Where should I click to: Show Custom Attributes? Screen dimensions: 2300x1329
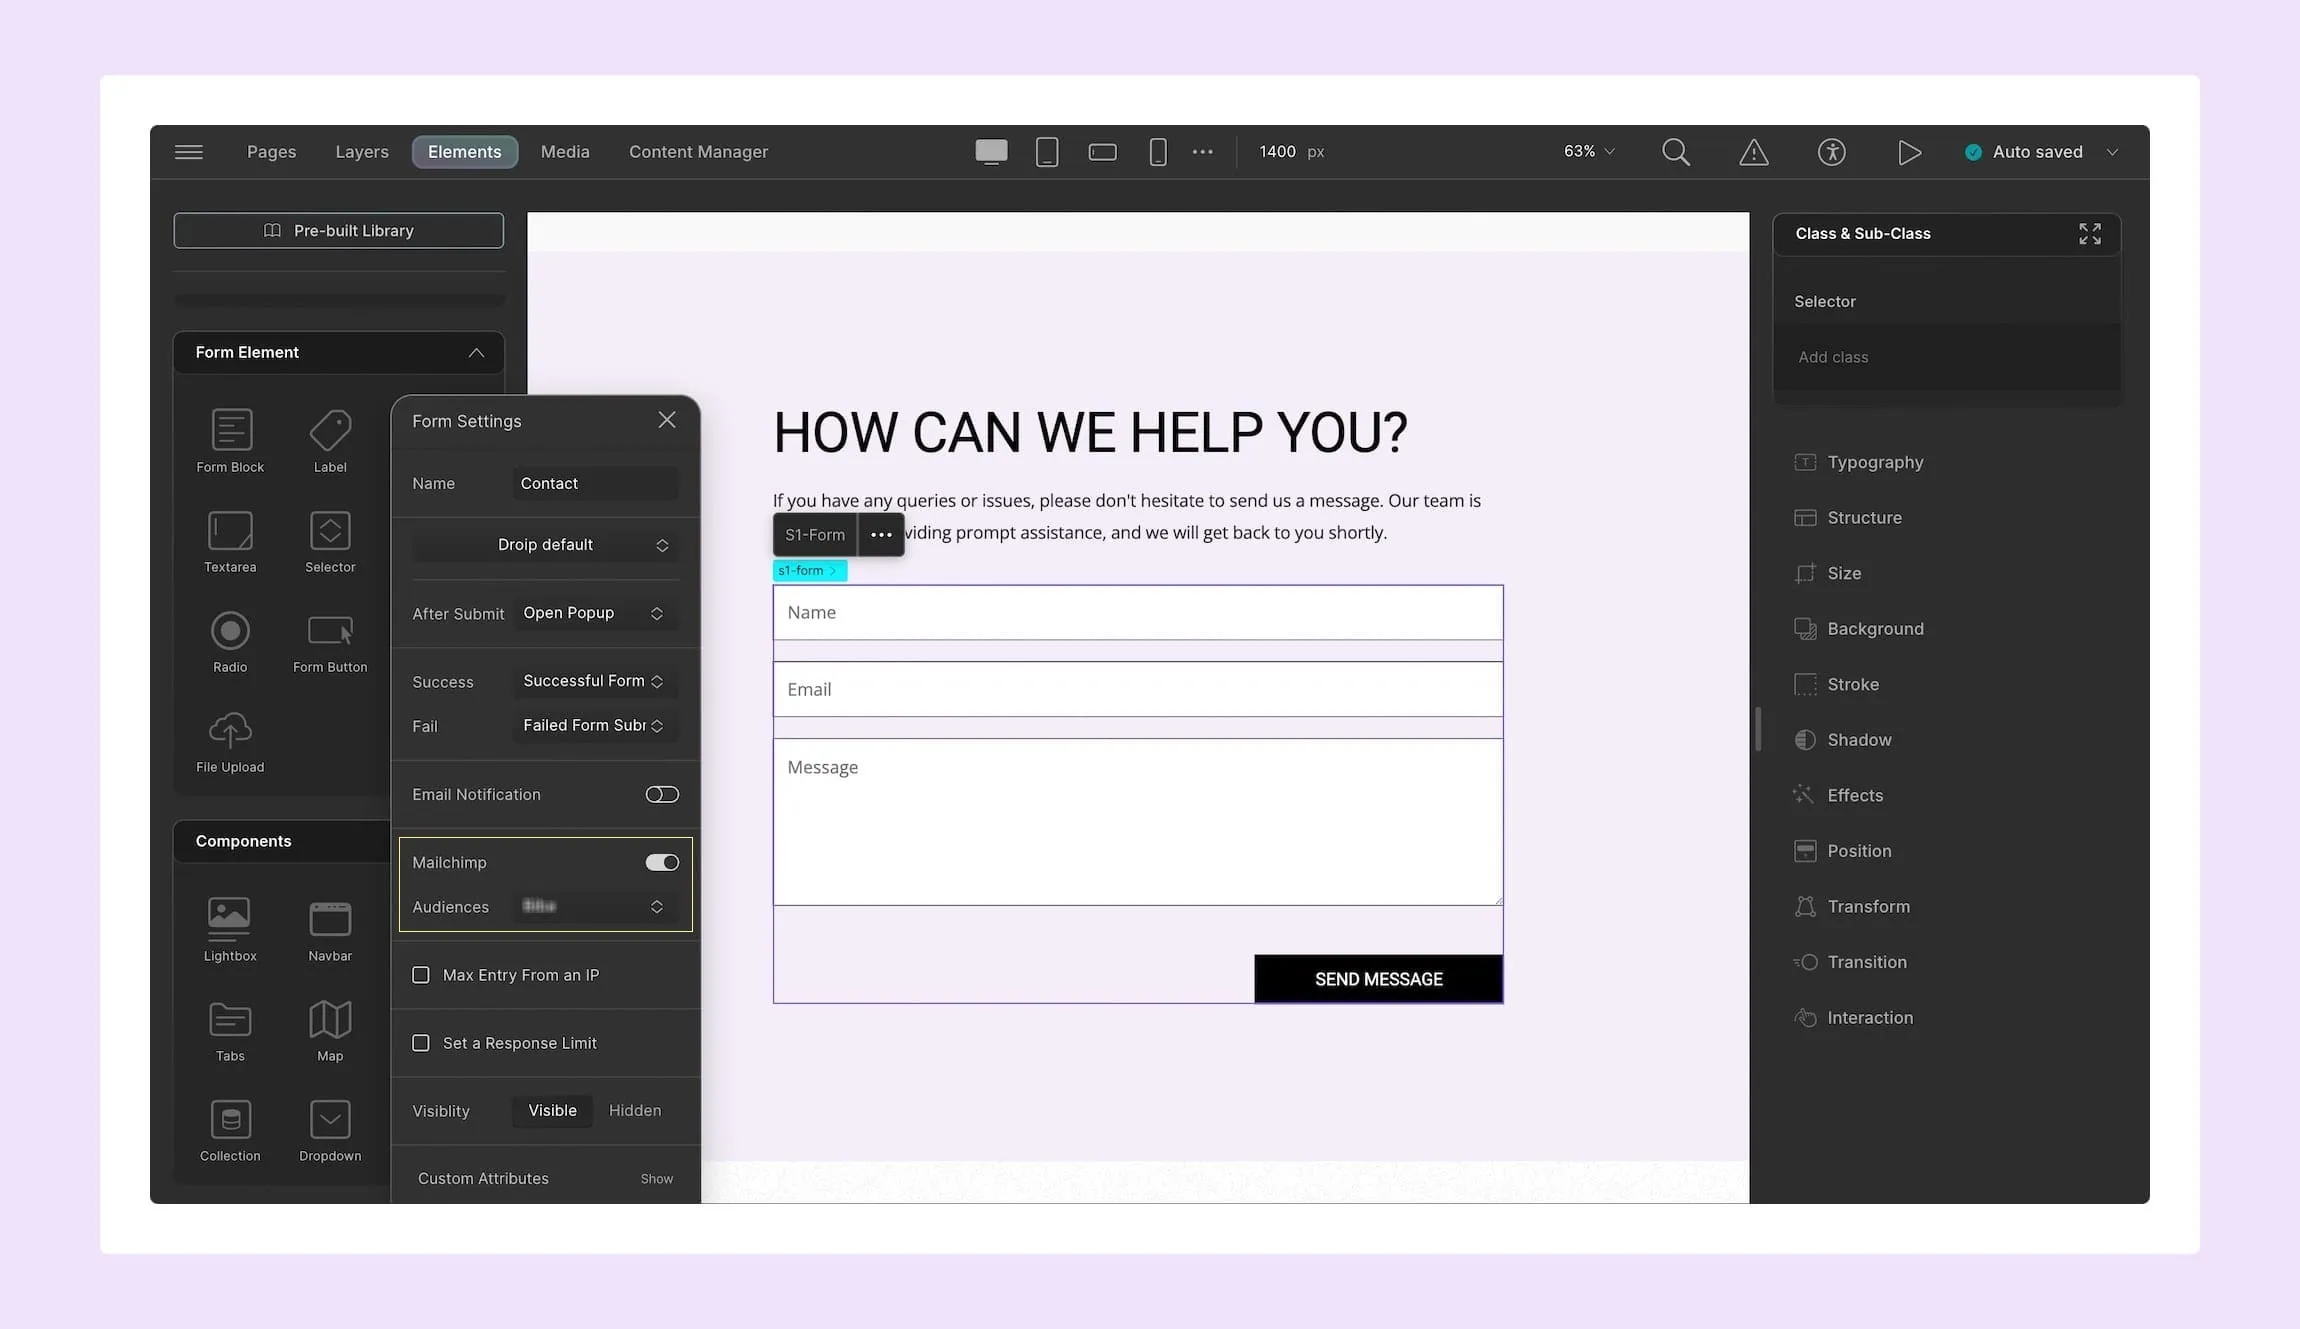click(657, 1179)
